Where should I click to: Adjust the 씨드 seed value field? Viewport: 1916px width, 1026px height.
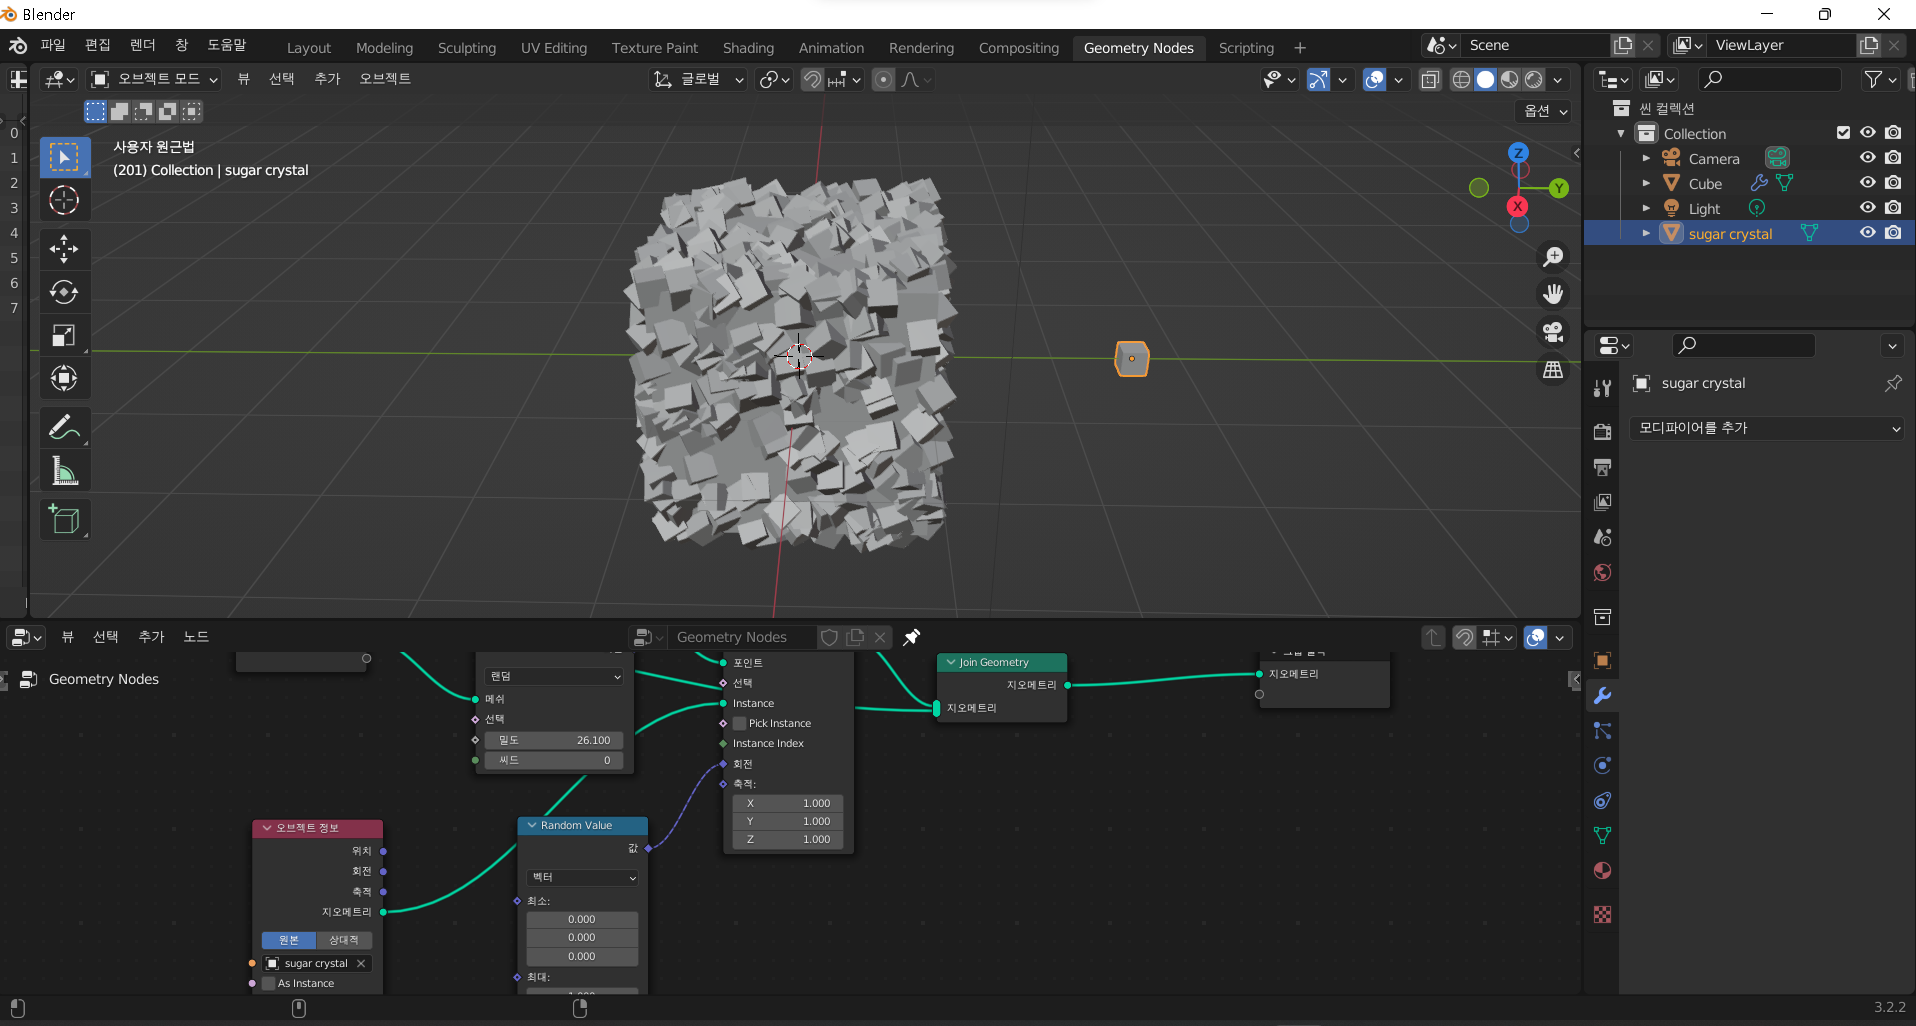tap(554, 760)
